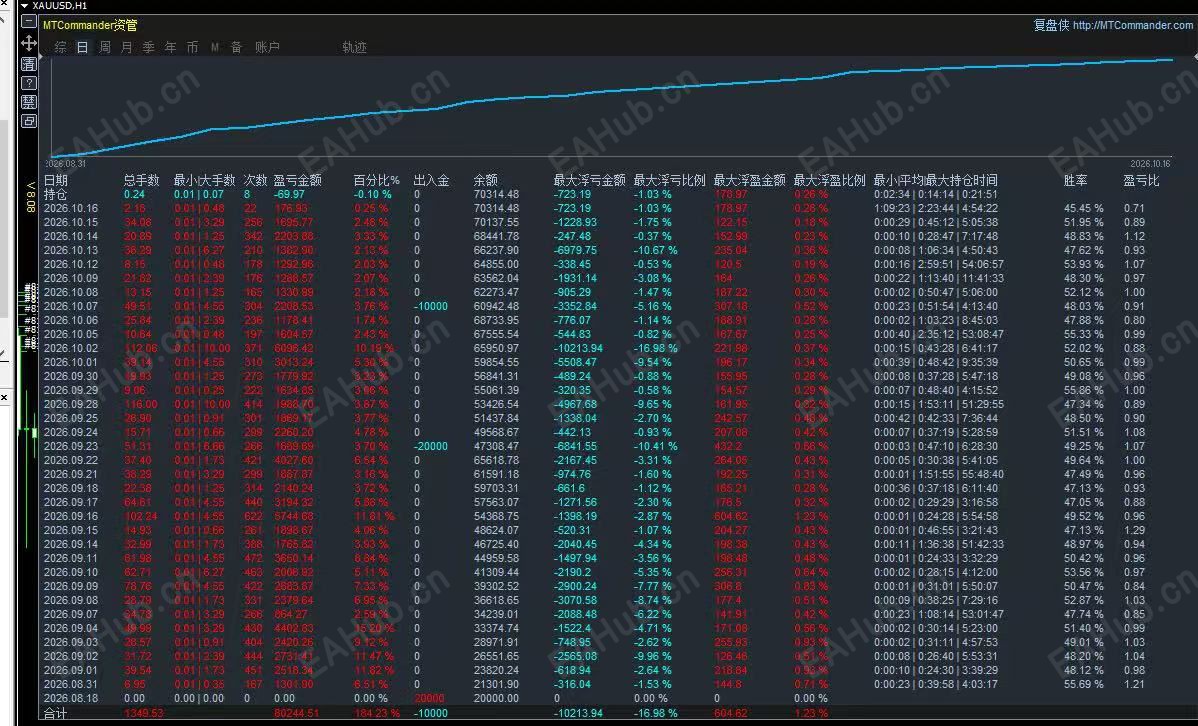Viewport: 1198px width, 726px height.
Task: Select the 日 daily tab
Action: [x=83, y=47]
